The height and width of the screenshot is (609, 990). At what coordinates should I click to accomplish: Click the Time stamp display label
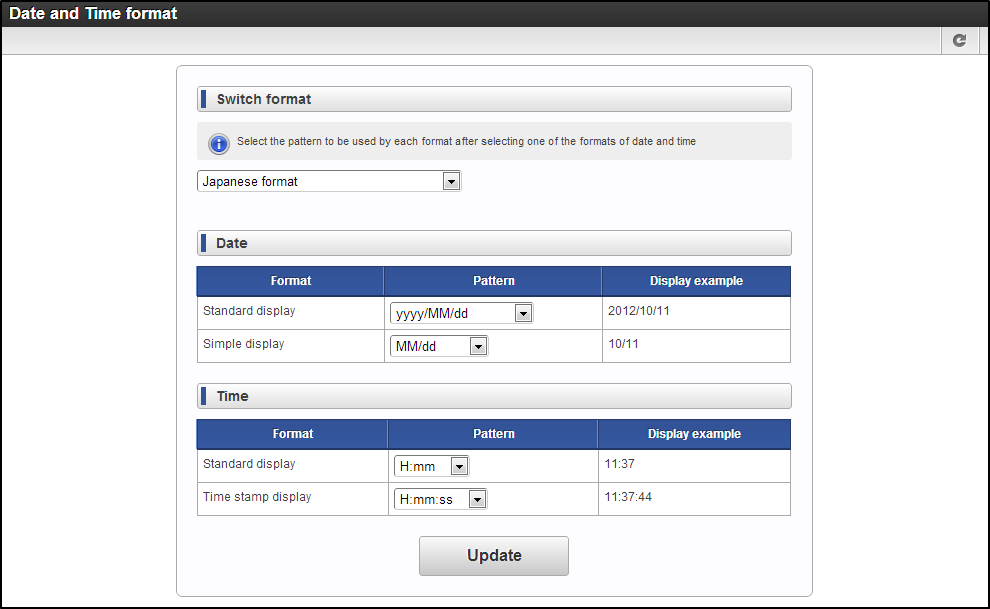[257, 497]
